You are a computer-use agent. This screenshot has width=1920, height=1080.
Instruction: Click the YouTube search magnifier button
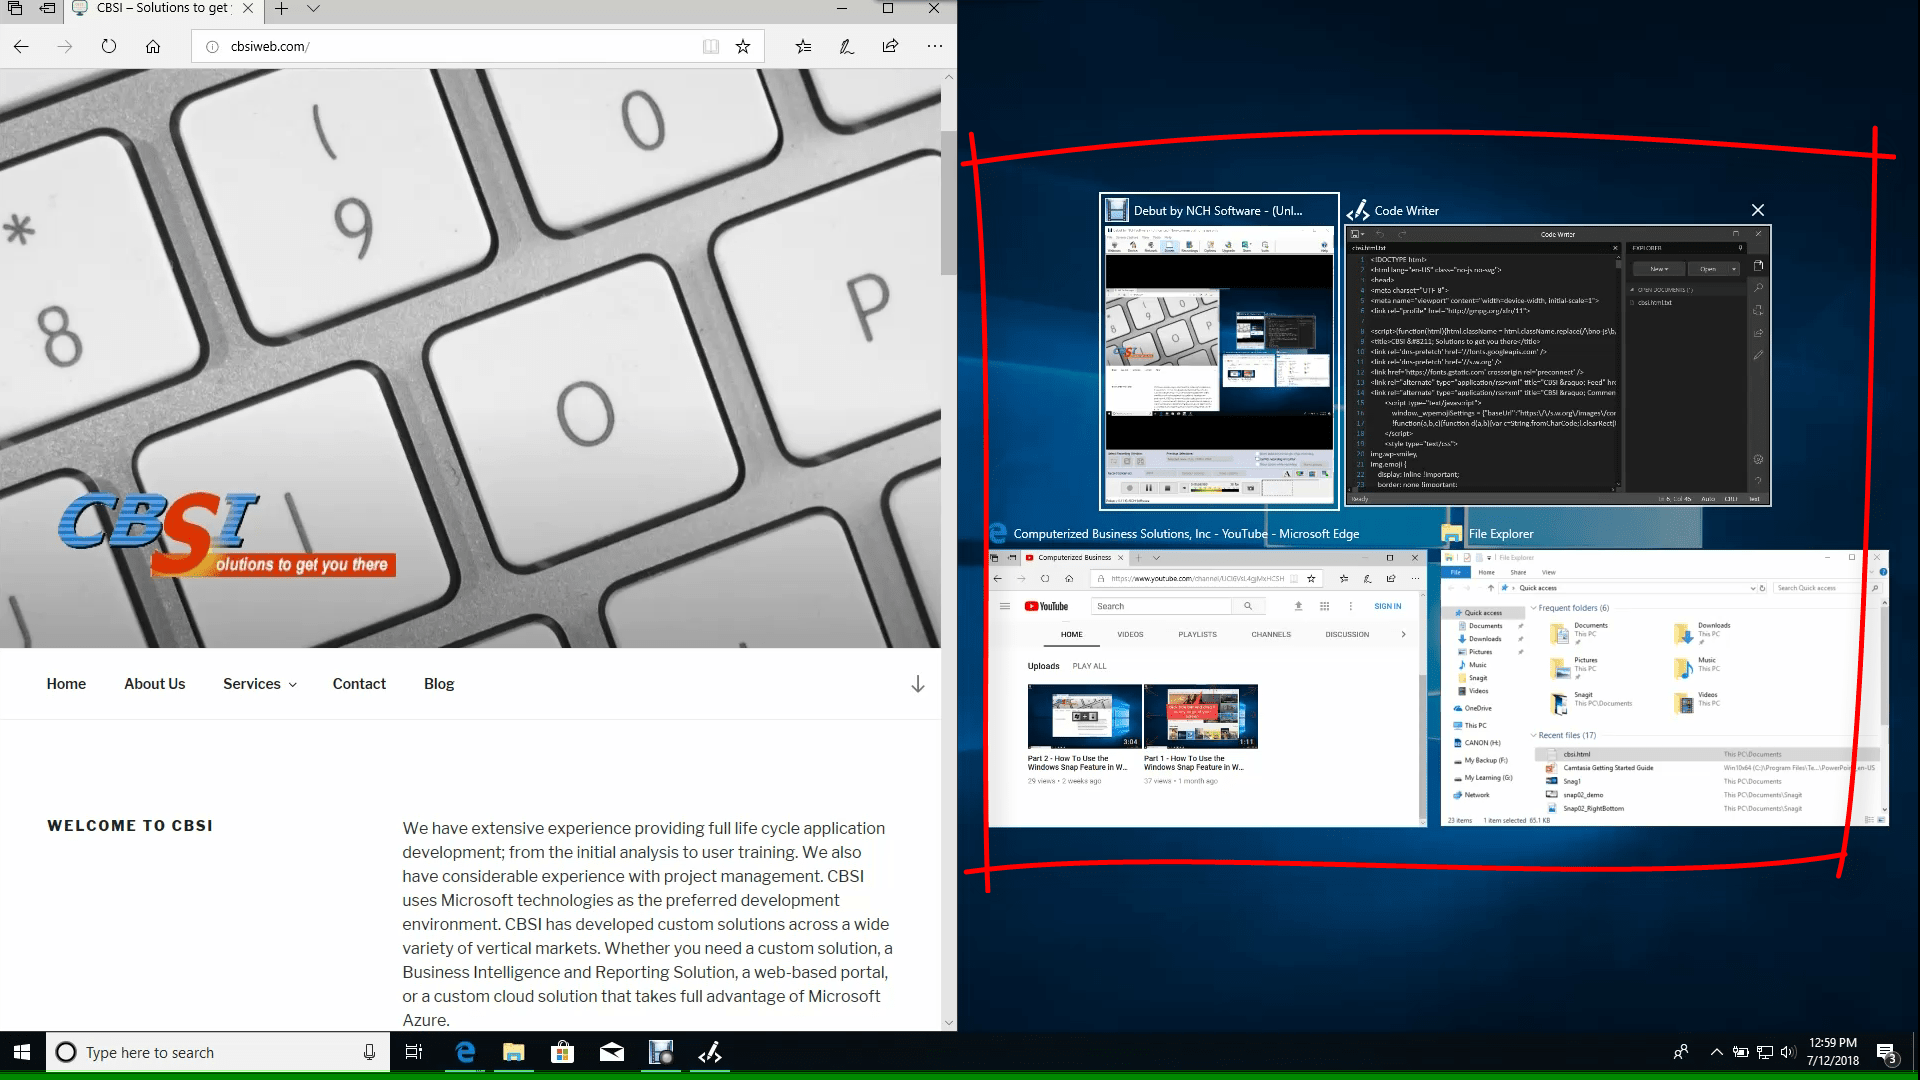1249,606
